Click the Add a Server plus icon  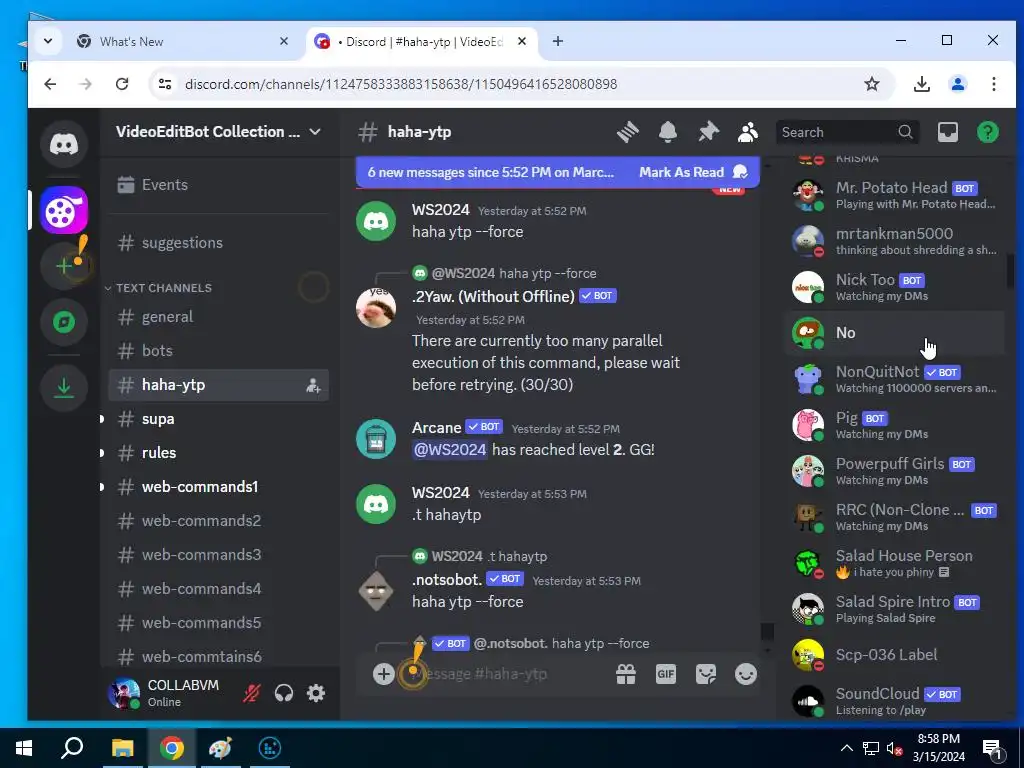(64, 266)
